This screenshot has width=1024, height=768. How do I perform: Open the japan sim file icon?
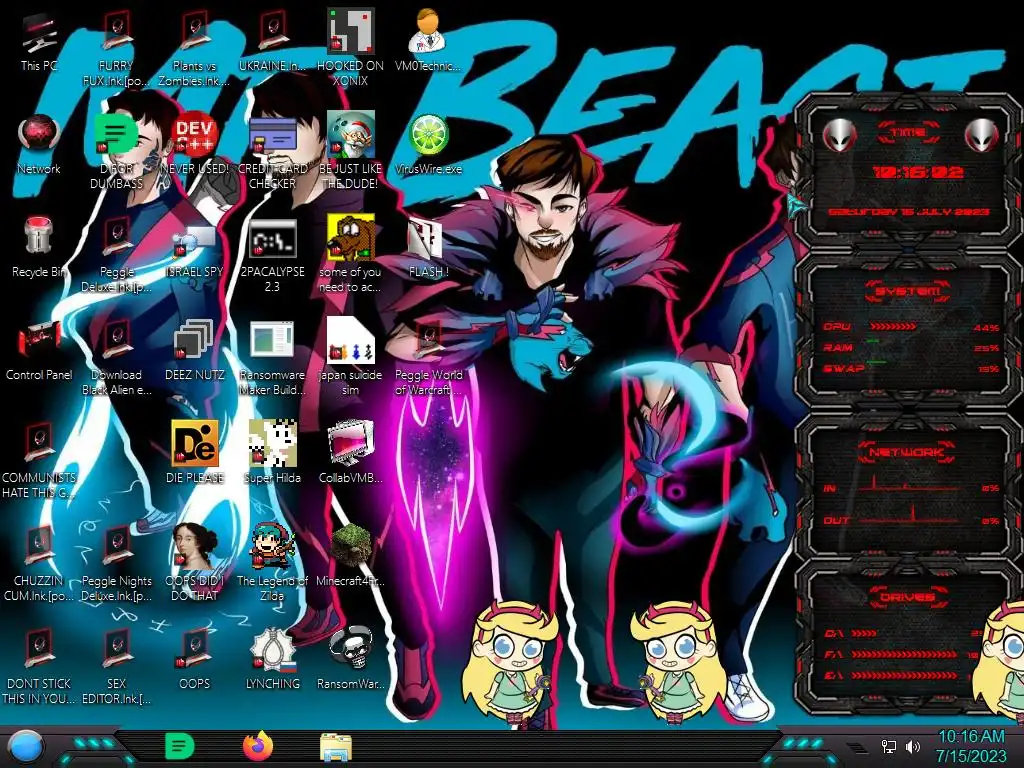[350, 340]
